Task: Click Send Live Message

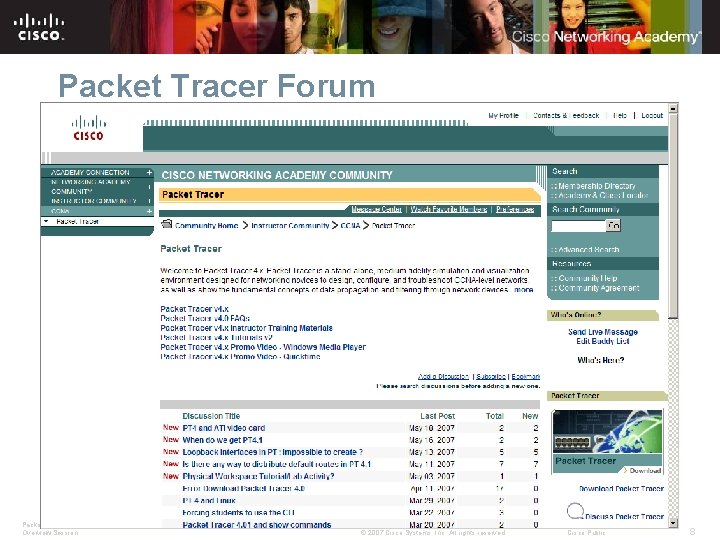Action: (602, 332)
